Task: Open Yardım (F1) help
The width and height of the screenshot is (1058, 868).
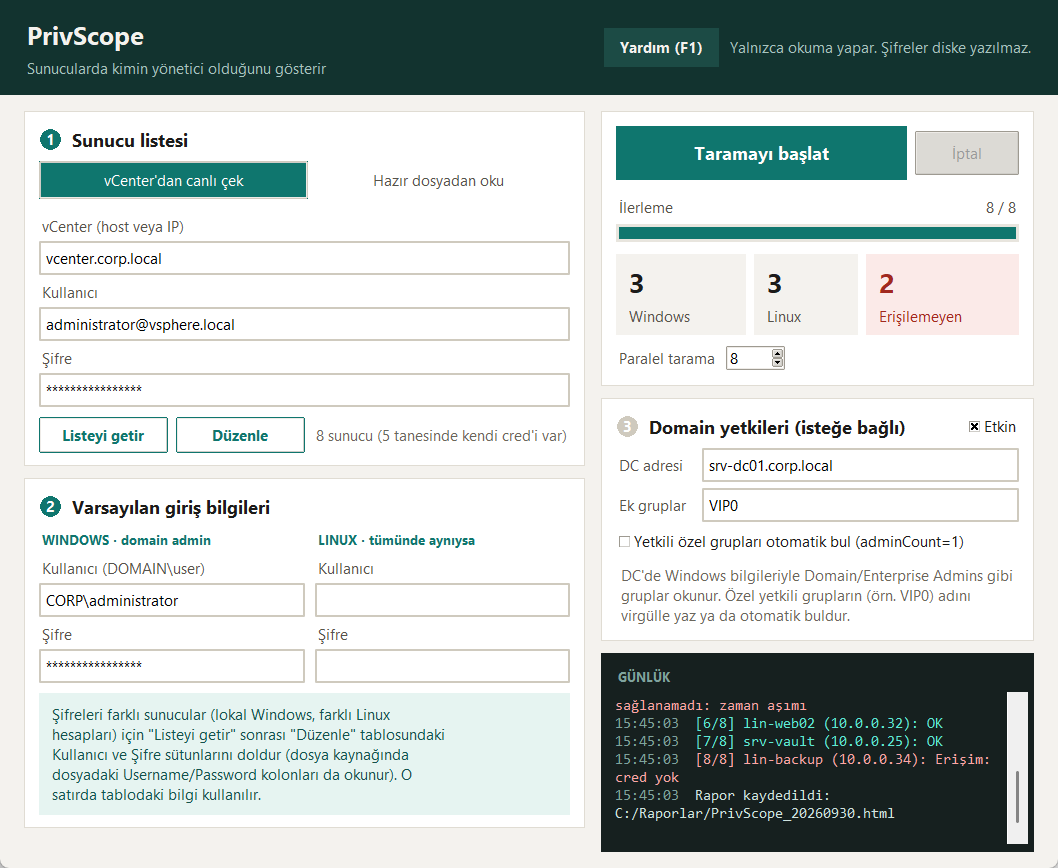Action: 661,48
